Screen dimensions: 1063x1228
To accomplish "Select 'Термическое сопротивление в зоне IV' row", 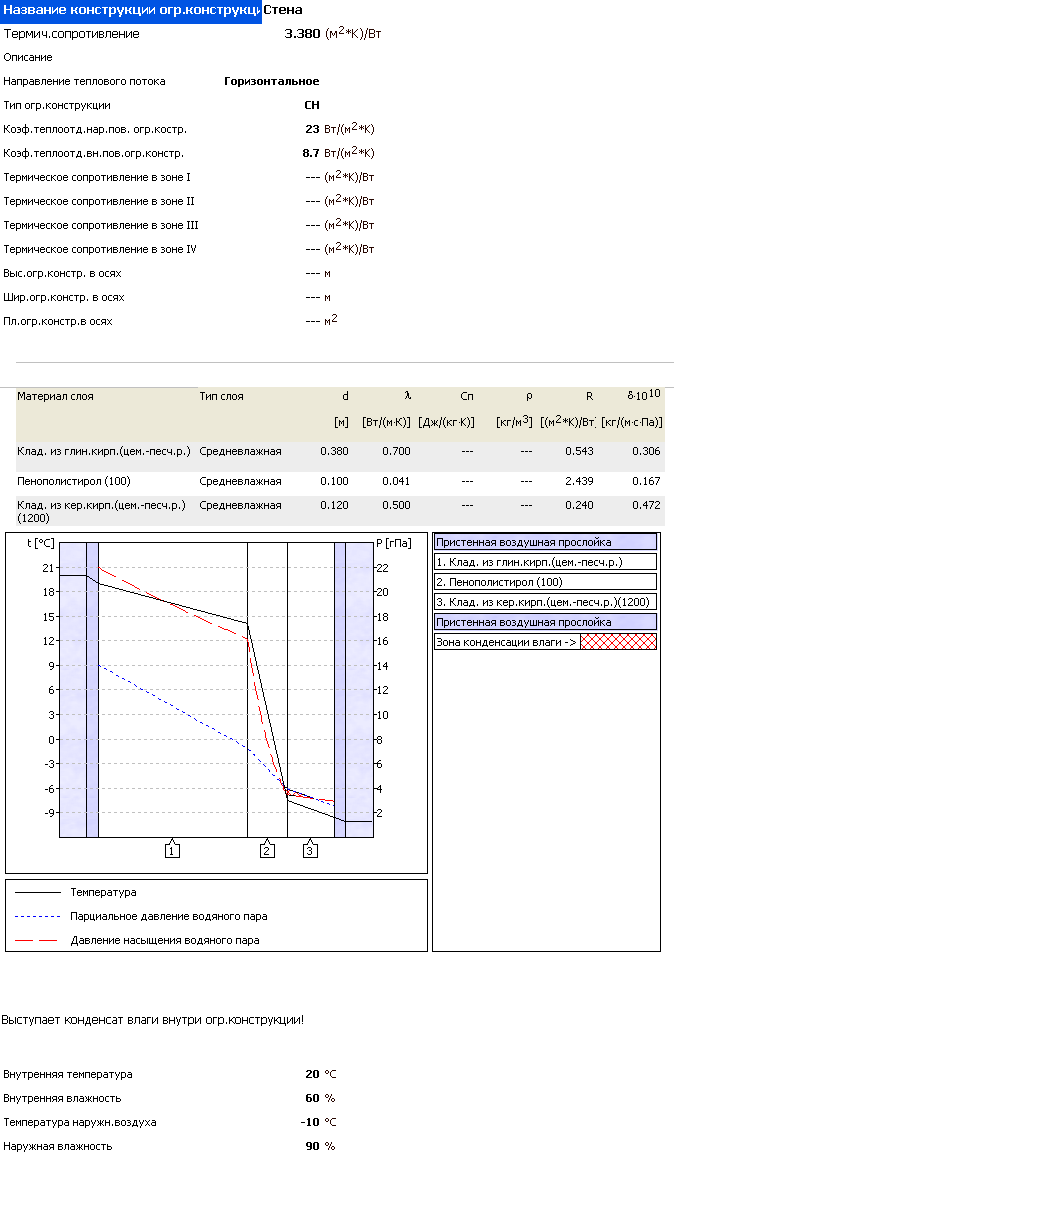I will [100, 249].
